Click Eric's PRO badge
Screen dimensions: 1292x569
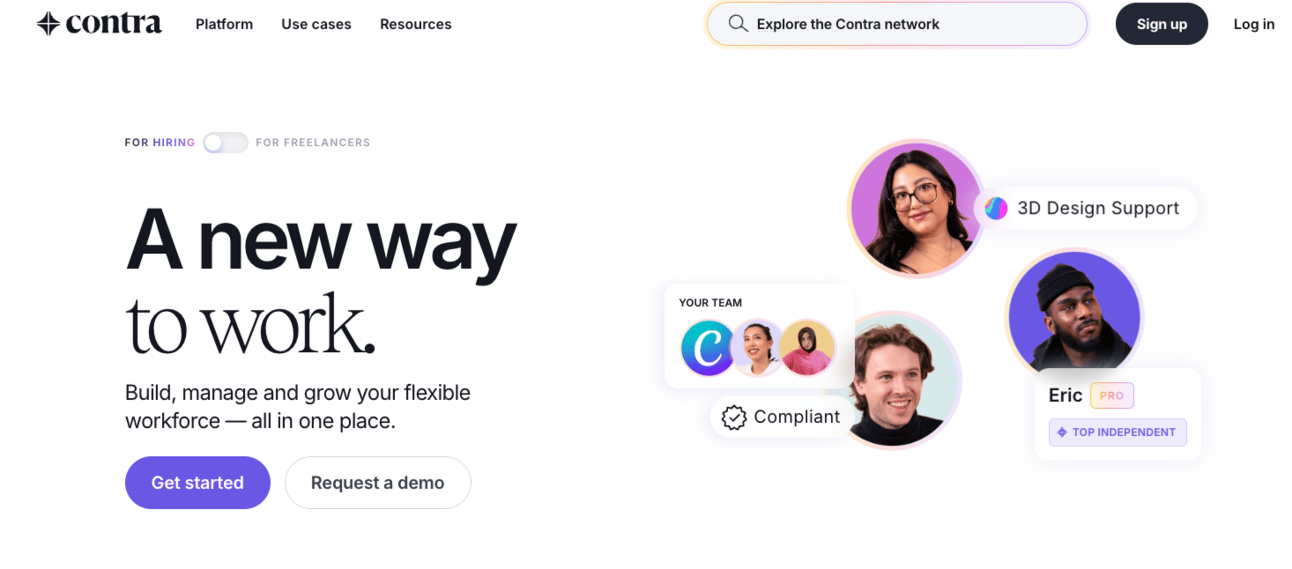click(1112, 395)
